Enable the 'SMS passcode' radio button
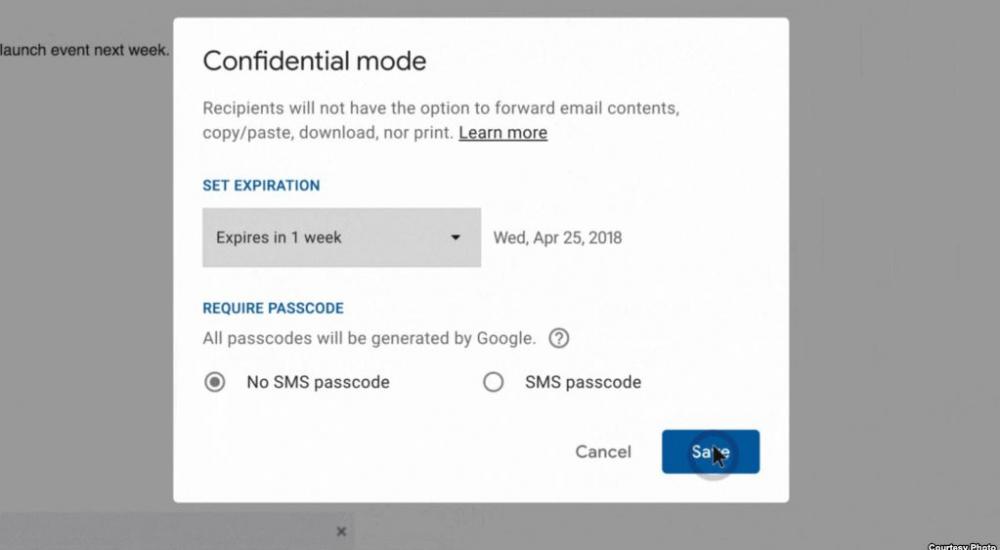 click(x=493, y=382)
